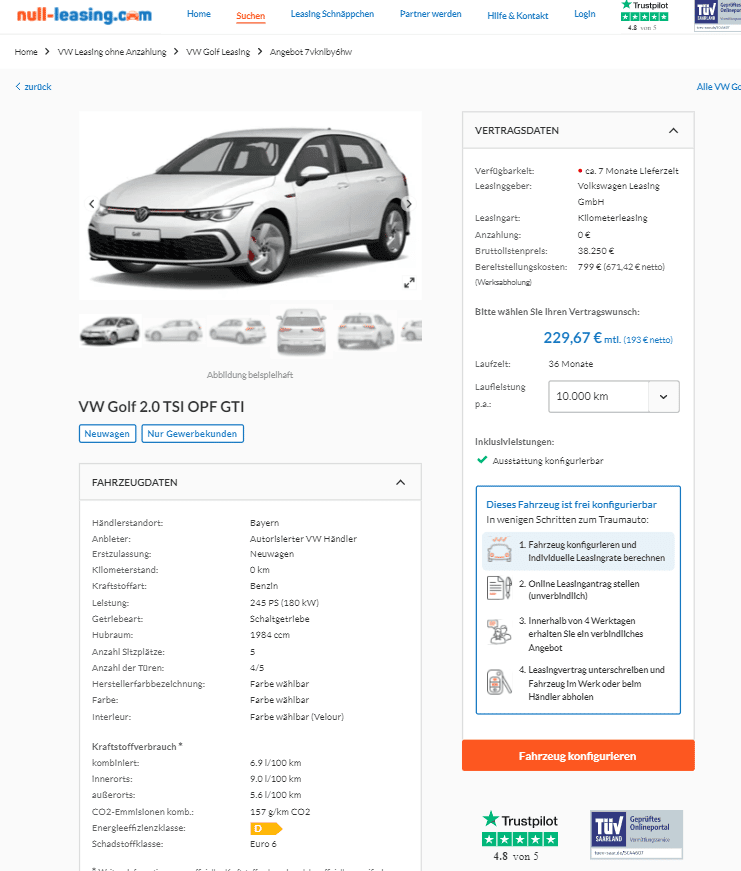Open the Trustpilot rating badge in header

point(644,16)
